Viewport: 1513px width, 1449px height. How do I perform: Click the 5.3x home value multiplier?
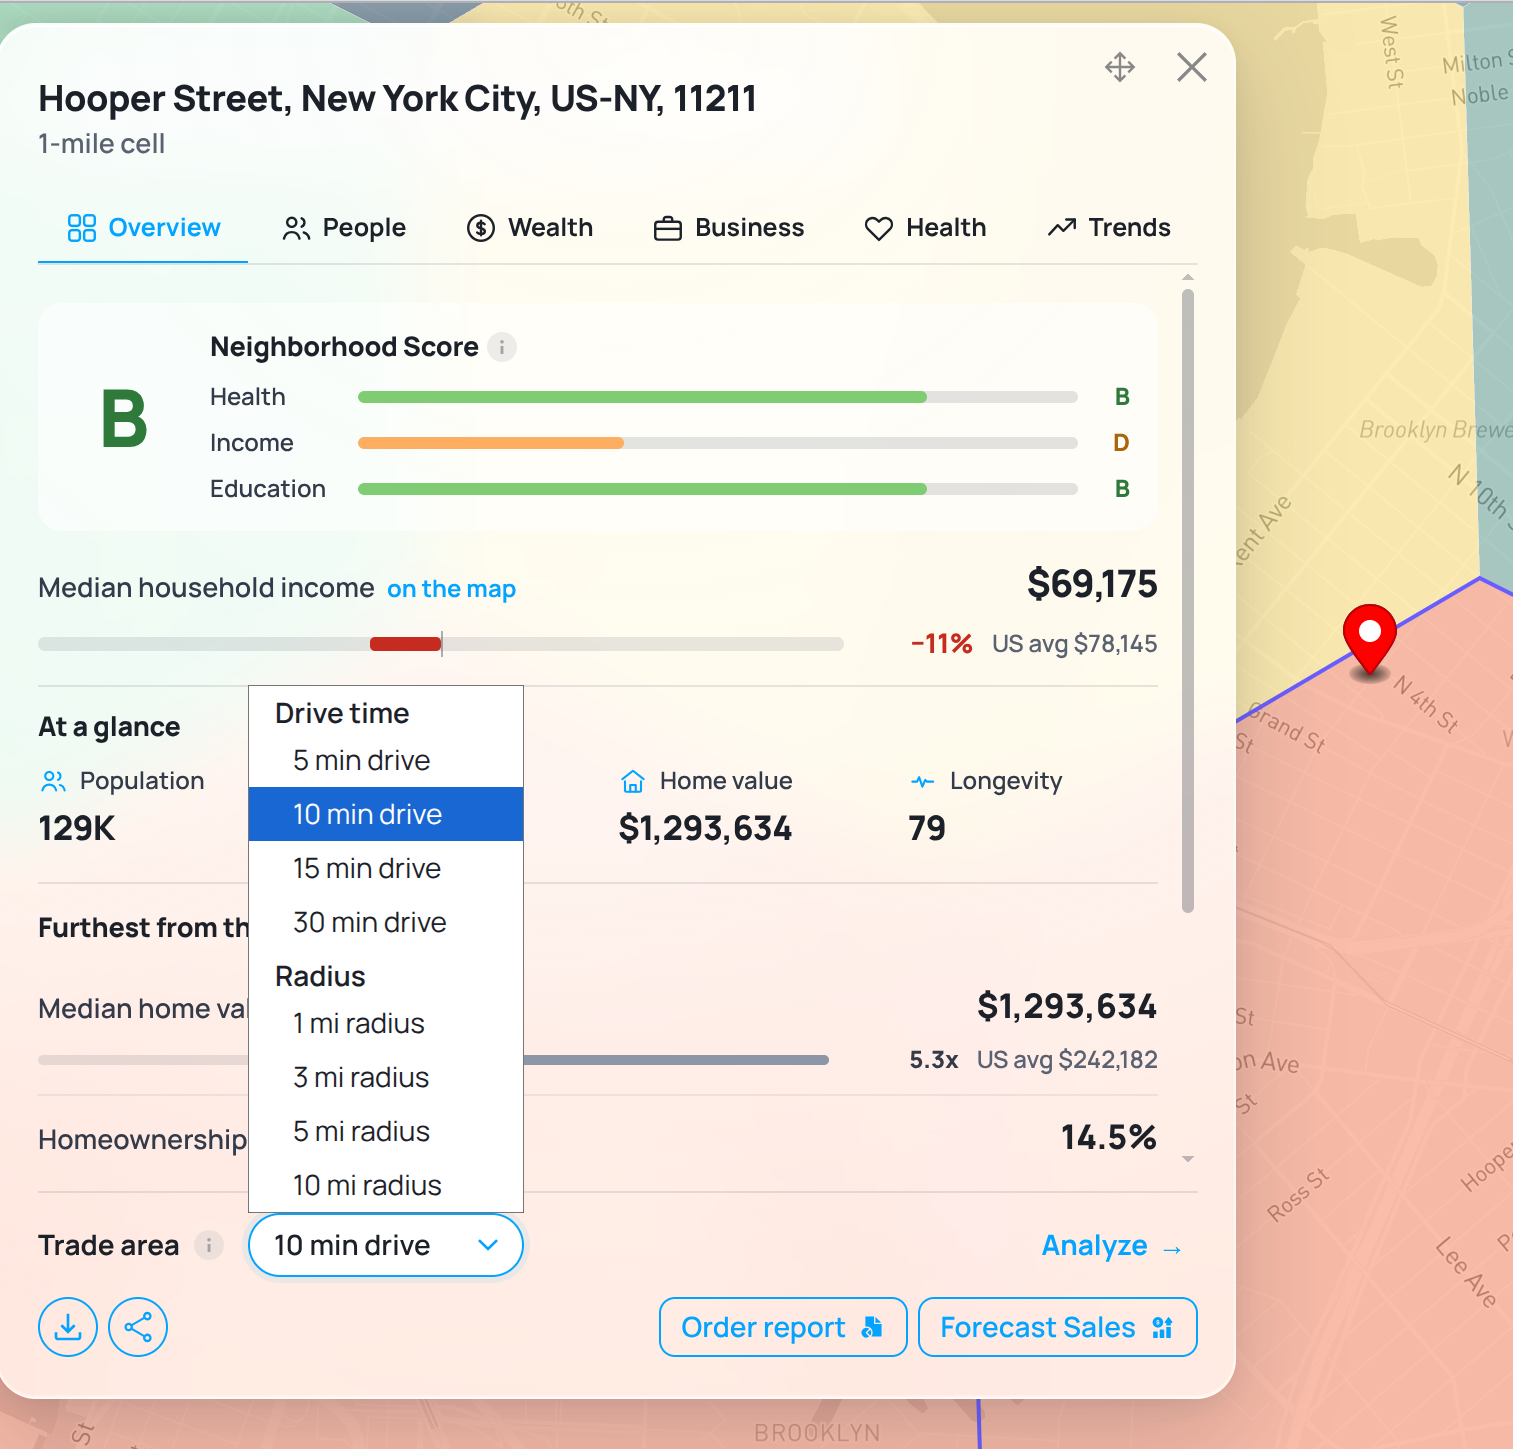click(934, 1060)
